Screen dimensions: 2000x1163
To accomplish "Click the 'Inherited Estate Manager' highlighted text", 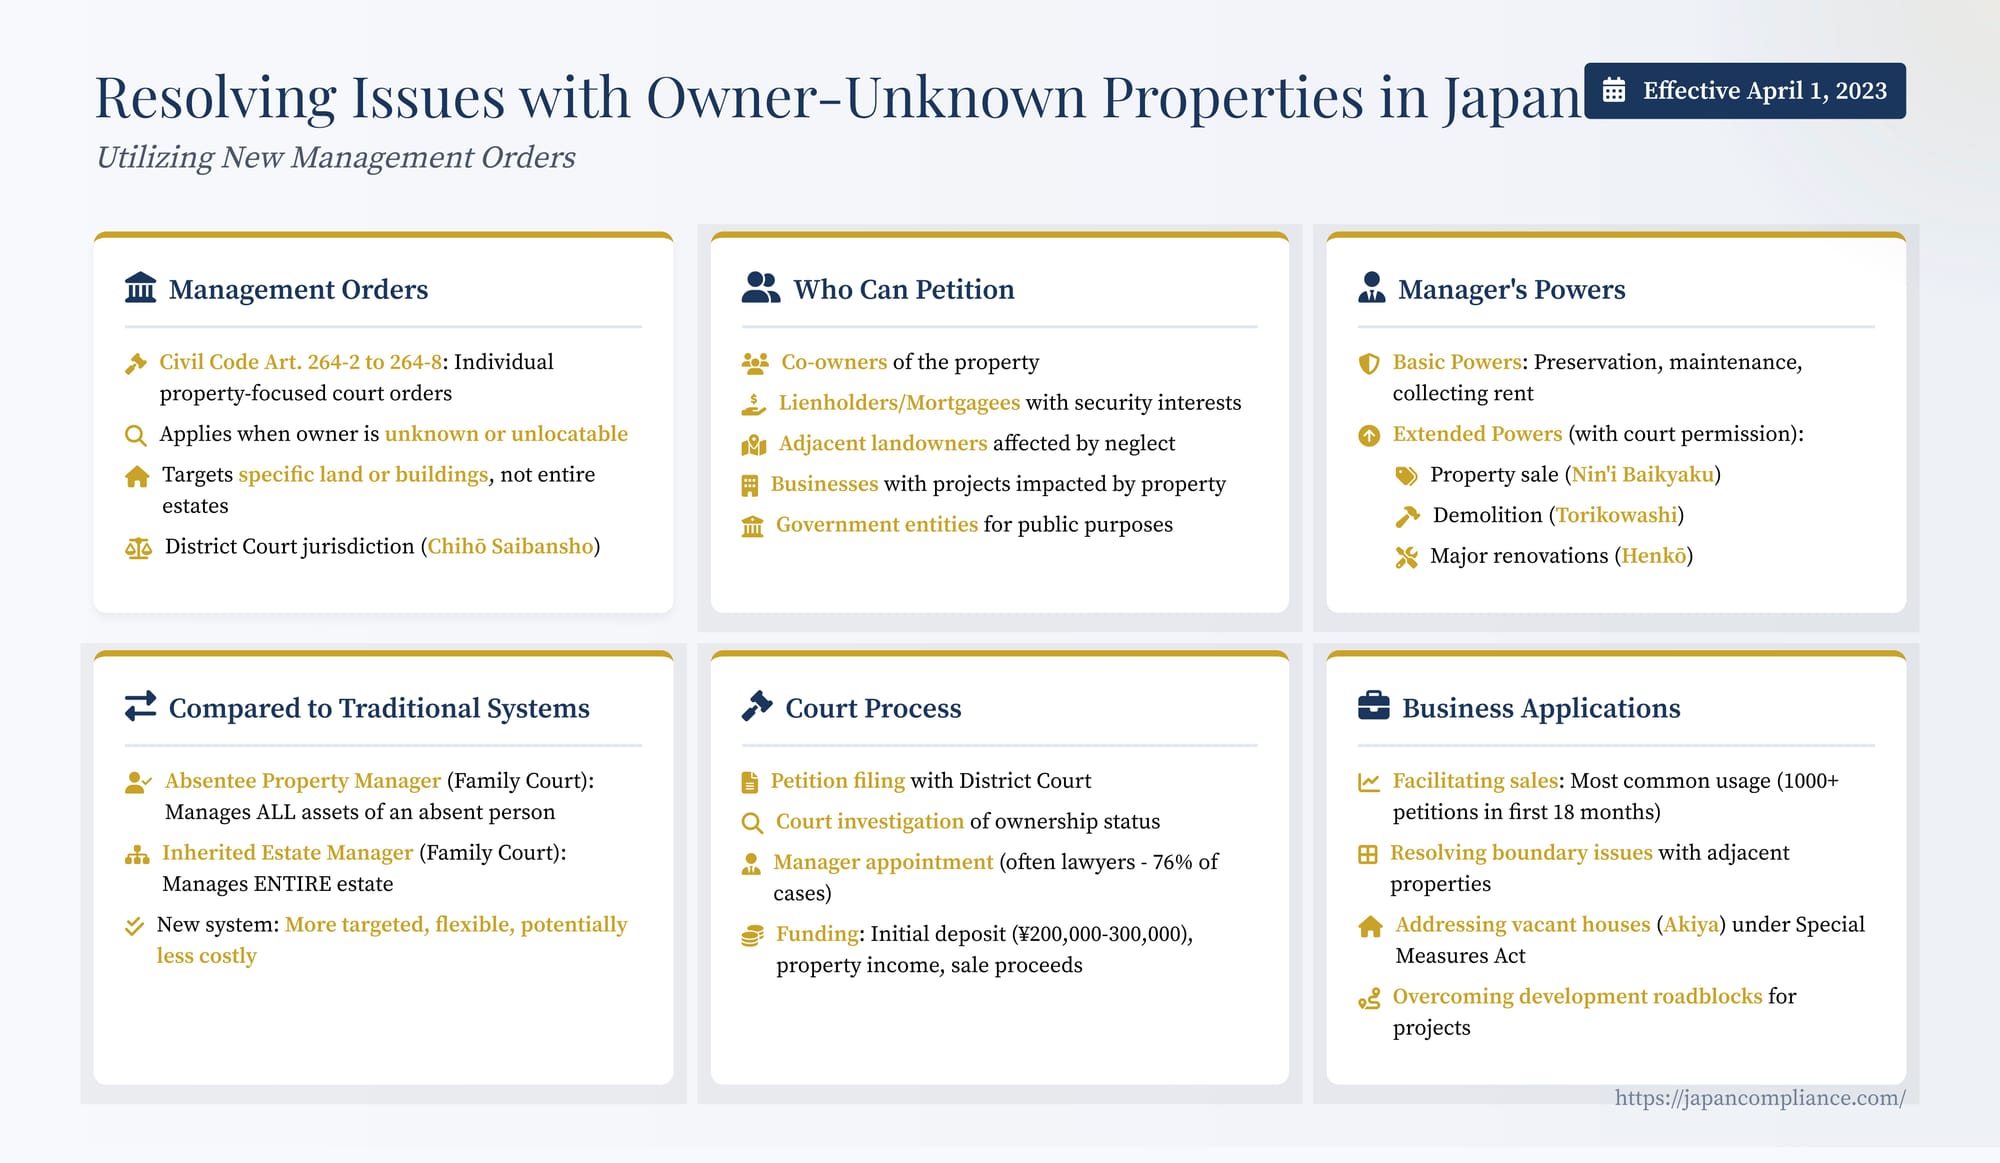I will coord(287,852).
